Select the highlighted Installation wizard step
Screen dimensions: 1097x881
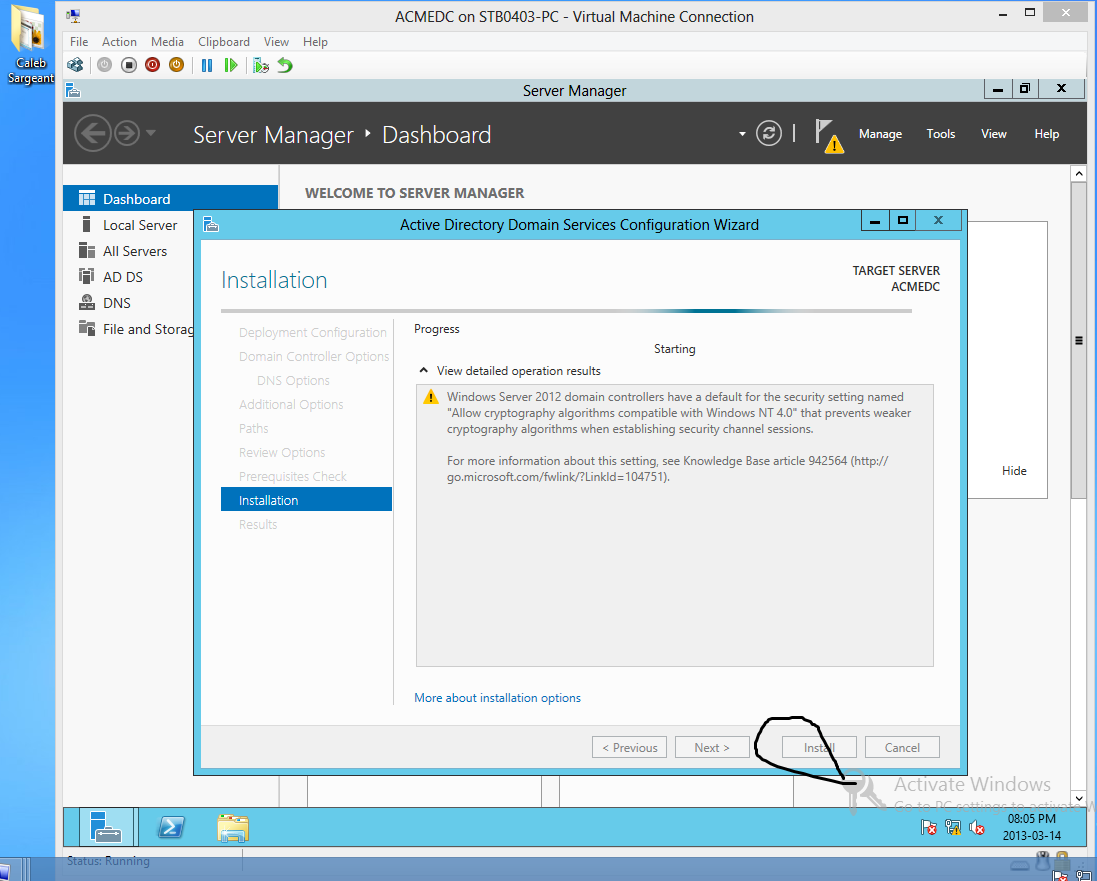coord(306,500)
